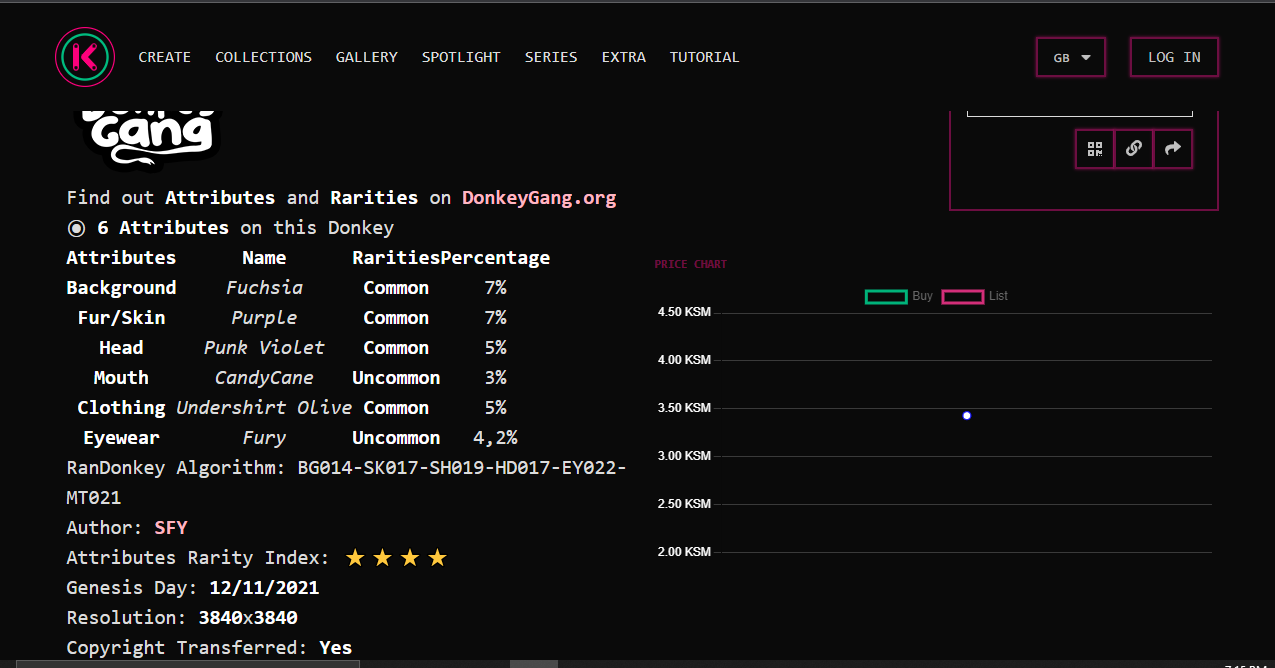Click the 'Punk Violet' head name
The width and height of the screenshot is (1275, 668).
click(x=264, y=348)
